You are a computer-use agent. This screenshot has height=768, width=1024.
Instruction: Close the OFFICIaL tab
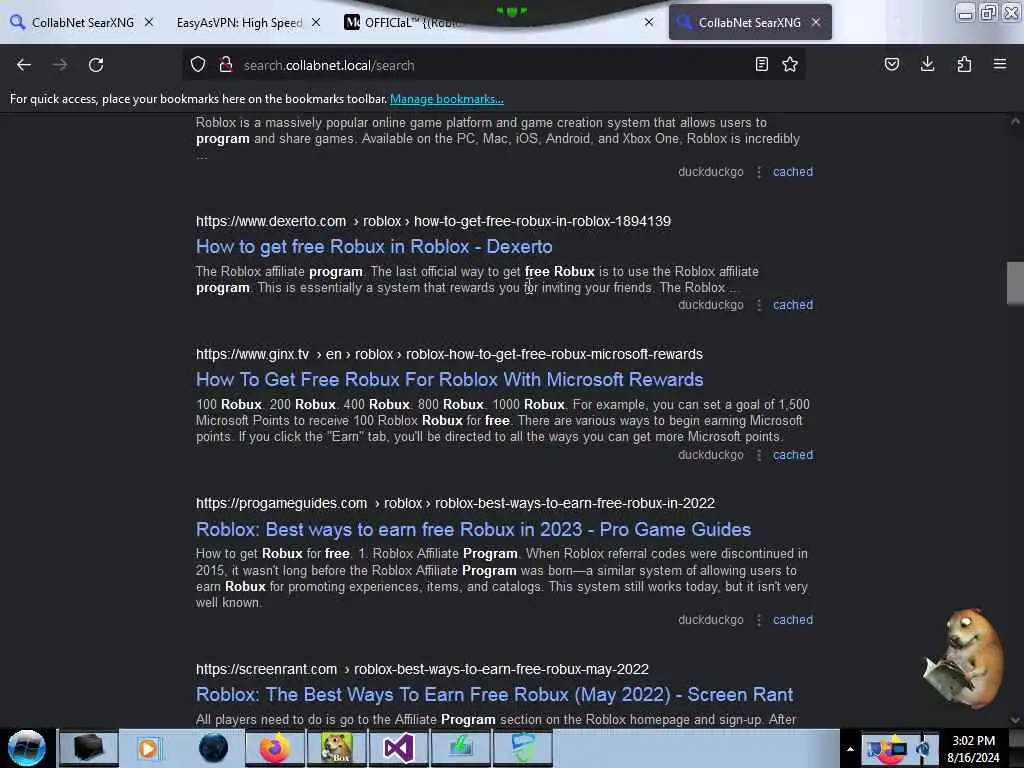click(x=649, y=22)
